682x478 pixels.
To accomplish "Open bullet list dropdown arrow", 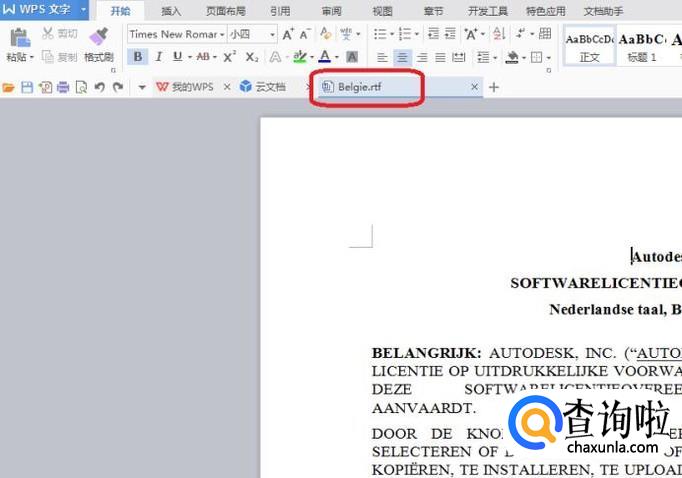I will coord(391,34).
